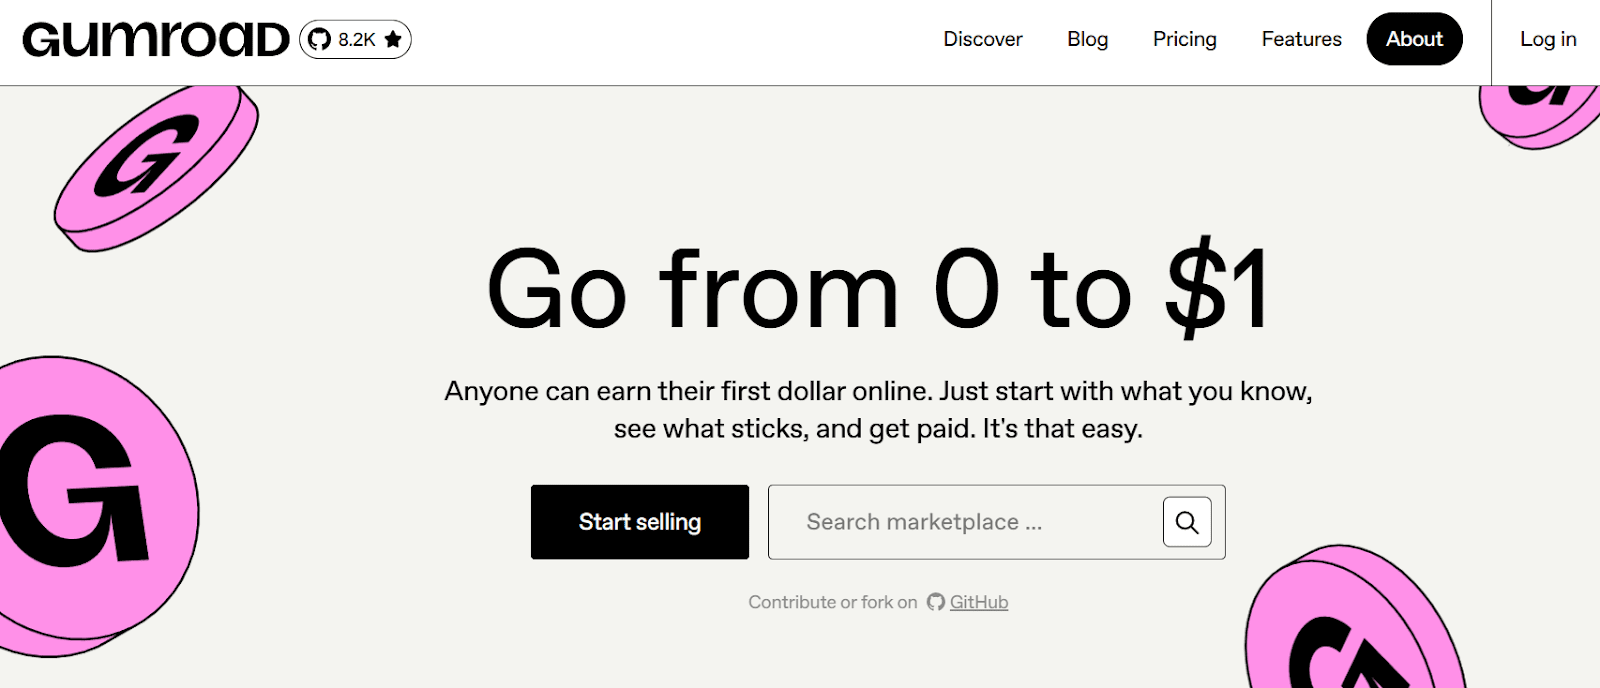
Task: Click the 'Contribute or fork on' text
Action: click(x=832, y=602)
